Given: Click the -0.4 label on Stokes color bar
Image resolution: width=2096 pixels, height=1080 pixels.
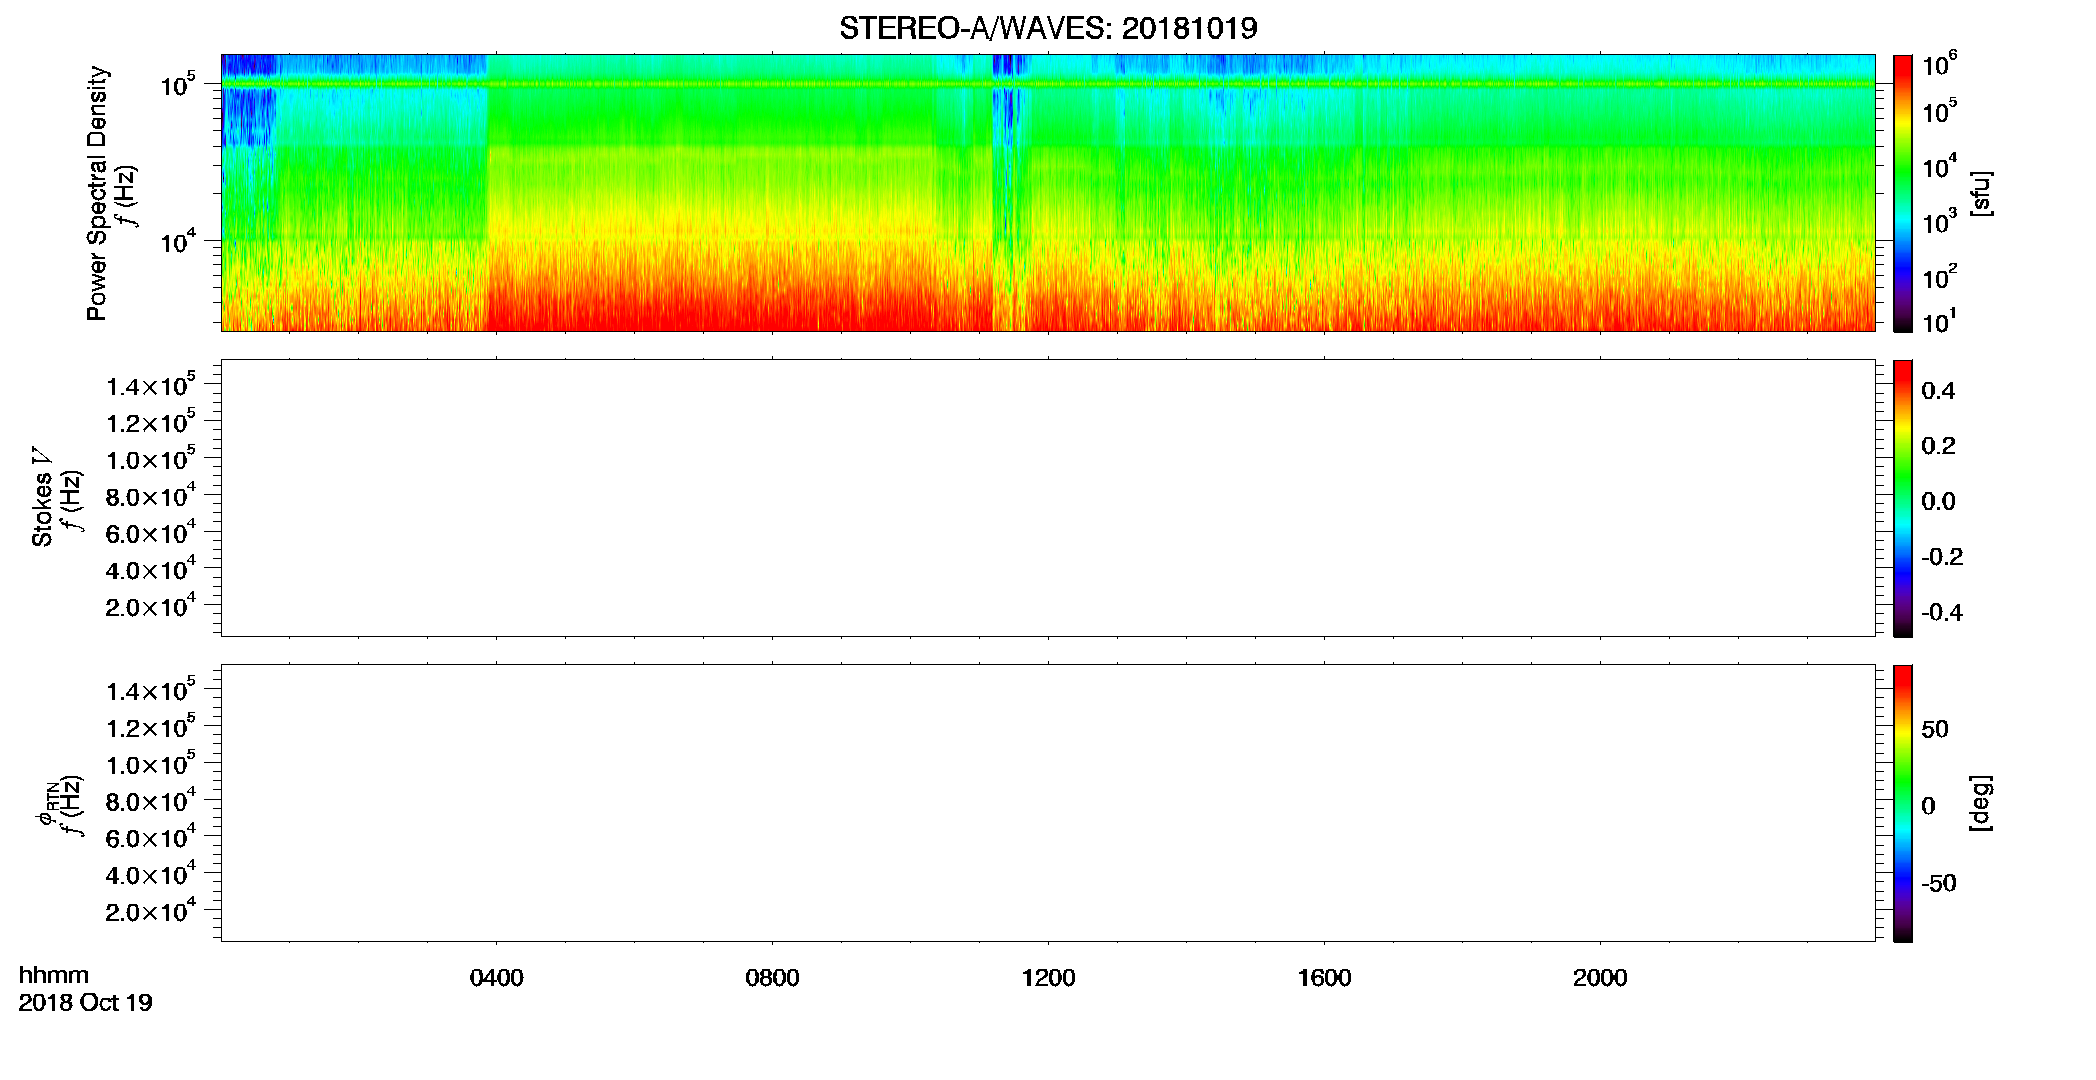Looking at the screenshot, I should (1942, 613).
